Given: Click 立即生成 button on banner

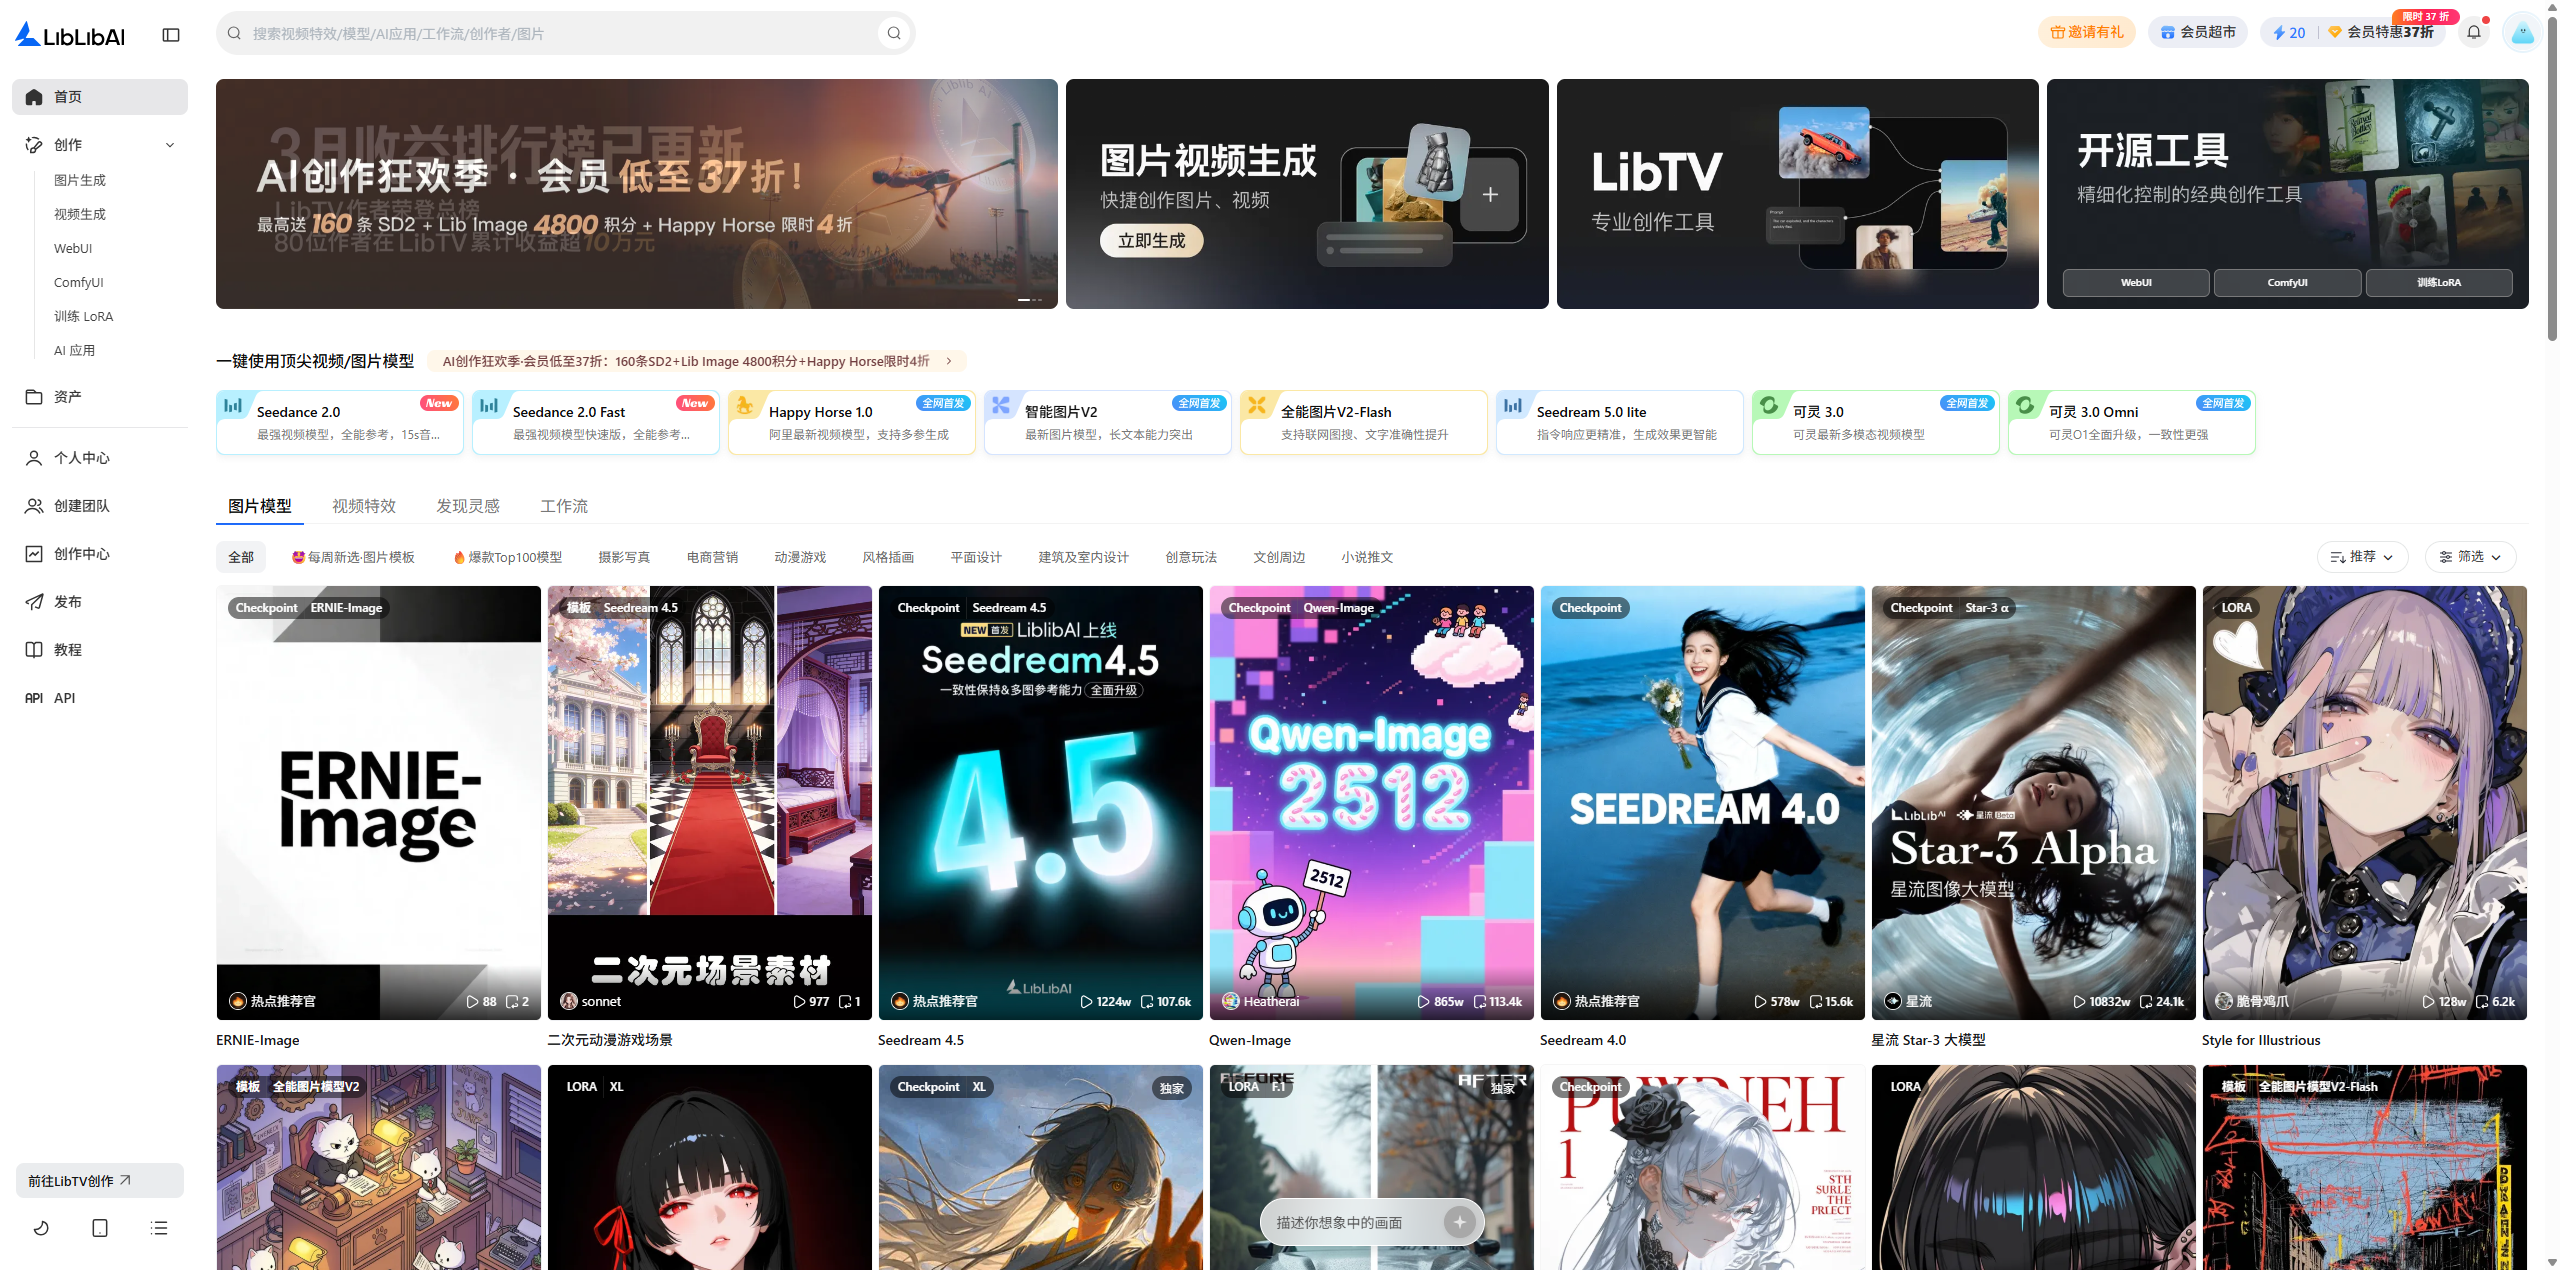Looking at the screenshot, I should coord(1151,240).
